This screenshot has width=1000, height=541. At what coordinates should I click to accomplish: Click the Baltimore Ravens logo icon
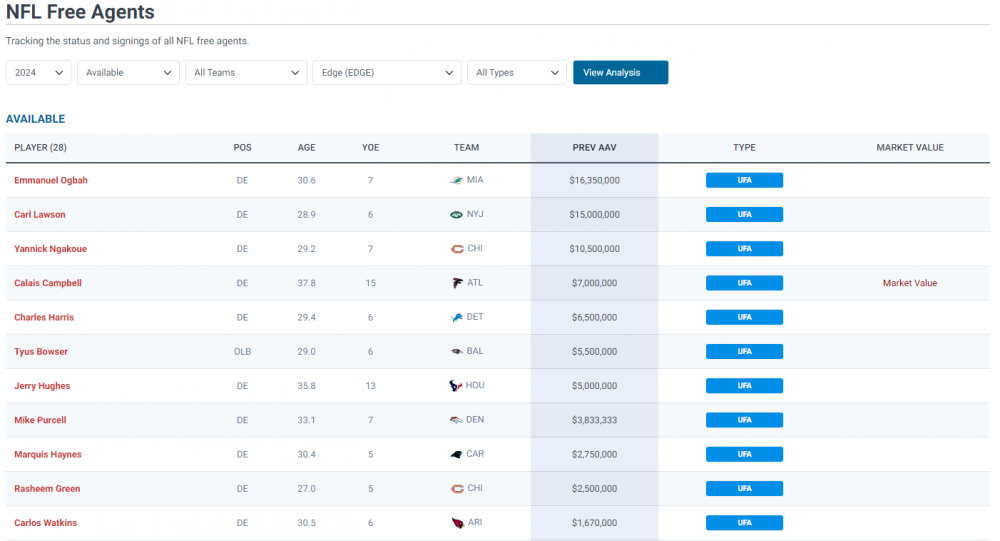coord(457,352)
